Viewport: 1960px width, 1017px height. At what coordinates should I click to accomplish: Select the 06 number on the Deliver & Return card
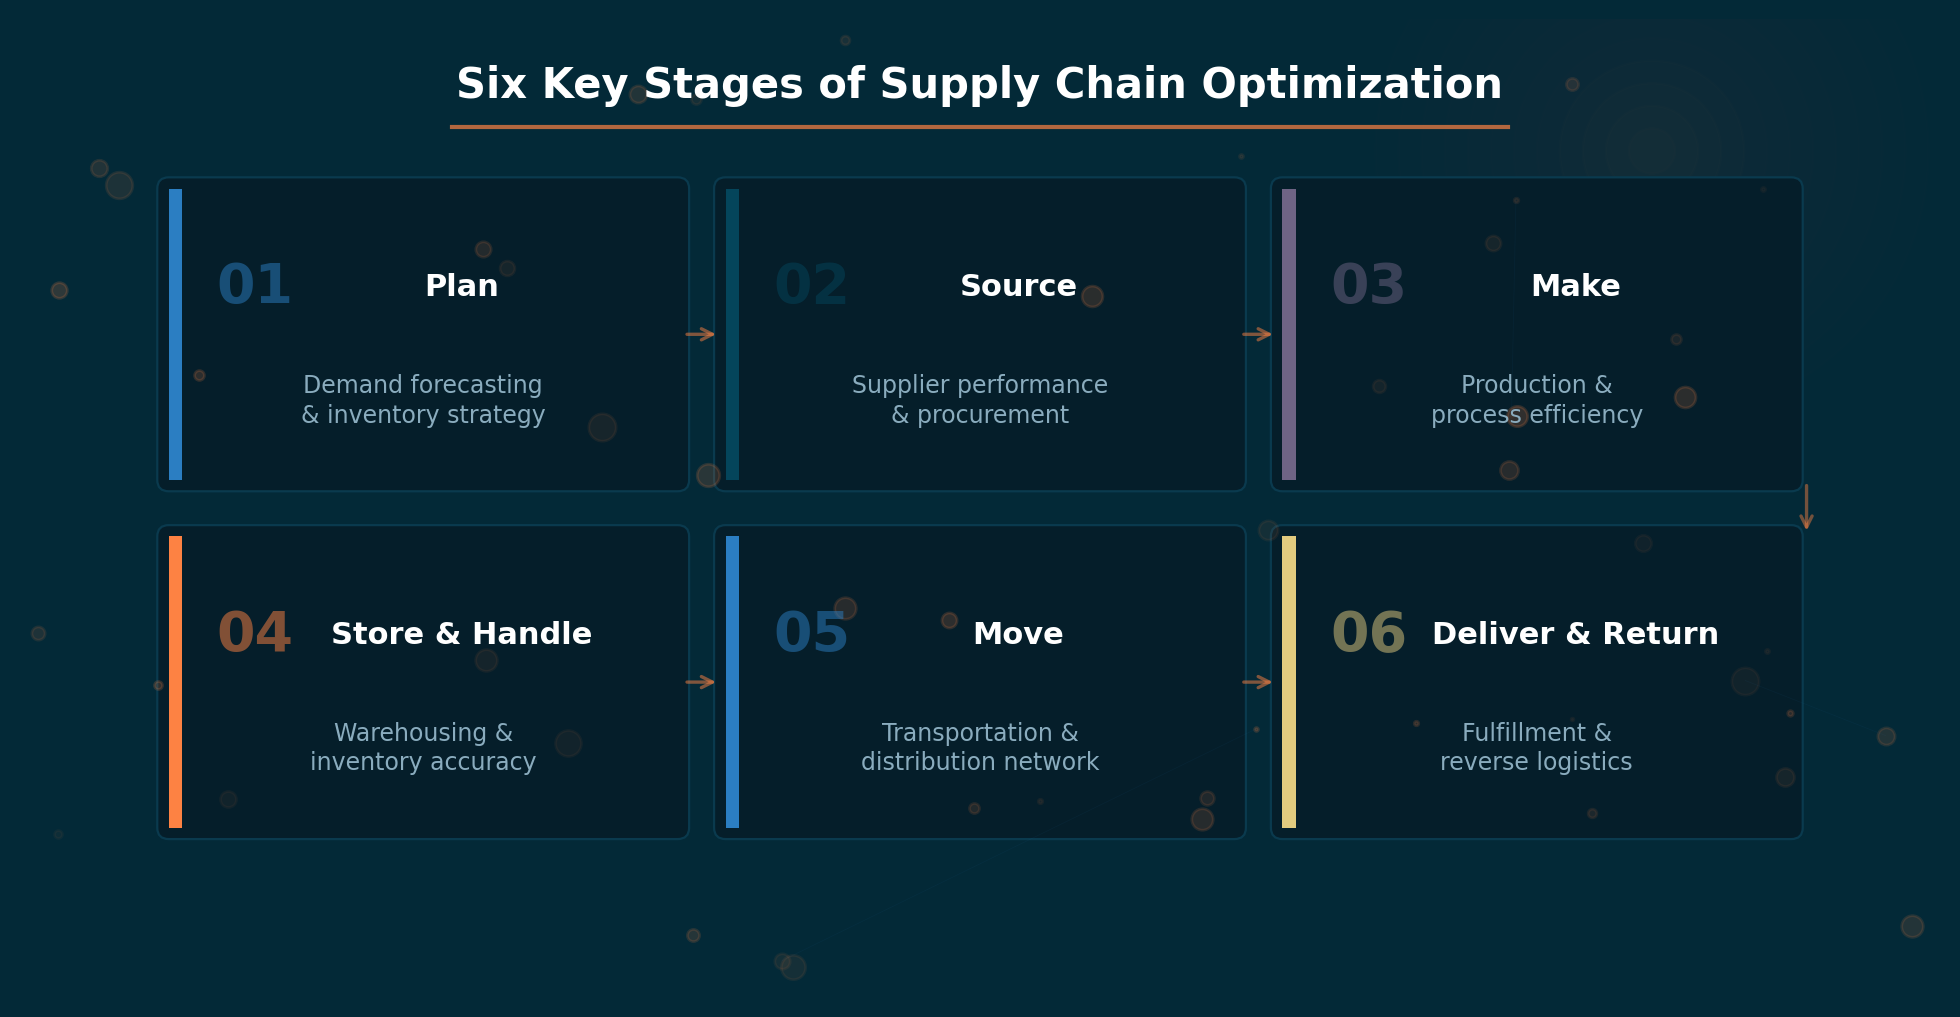(x=1368, y=634)
